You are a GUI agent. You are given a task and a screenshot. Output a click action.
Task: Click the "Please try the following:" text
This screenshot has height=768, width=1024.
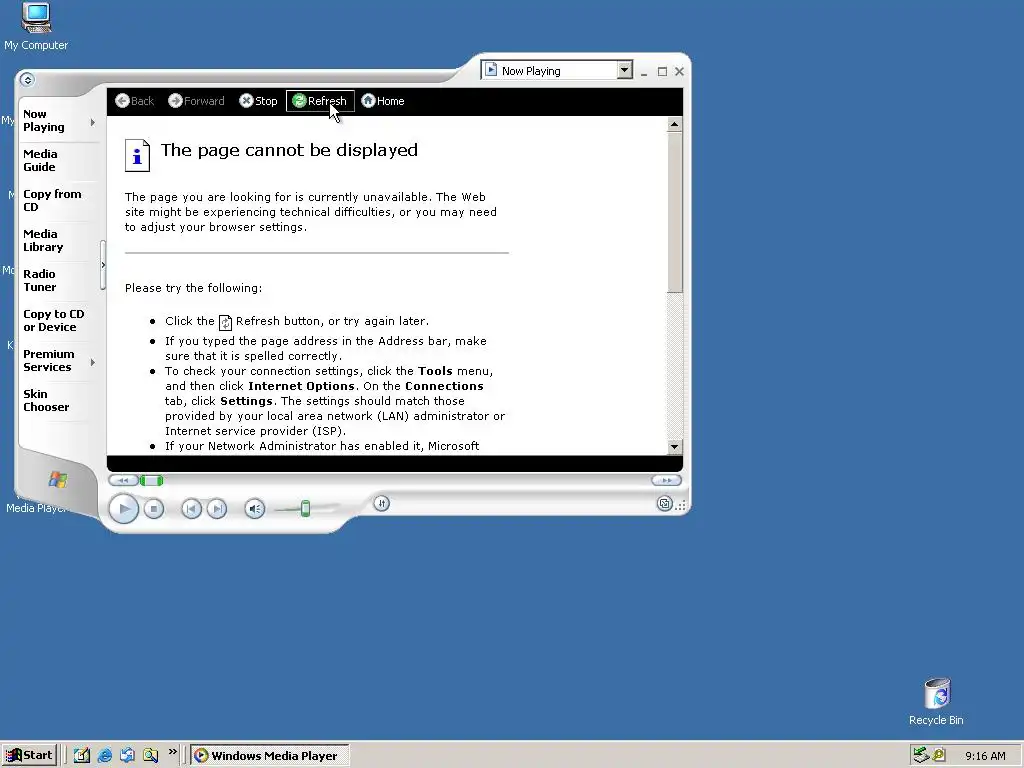coord(193,288)
